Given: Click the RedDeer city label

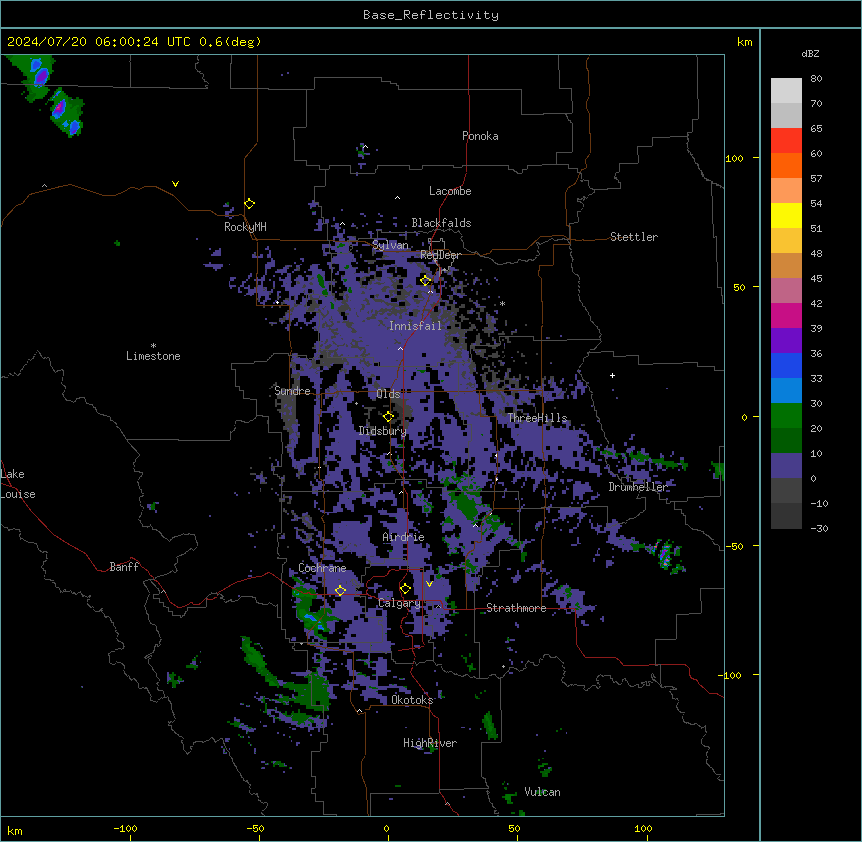Looking at the screenshot, I should pos(440,255).
